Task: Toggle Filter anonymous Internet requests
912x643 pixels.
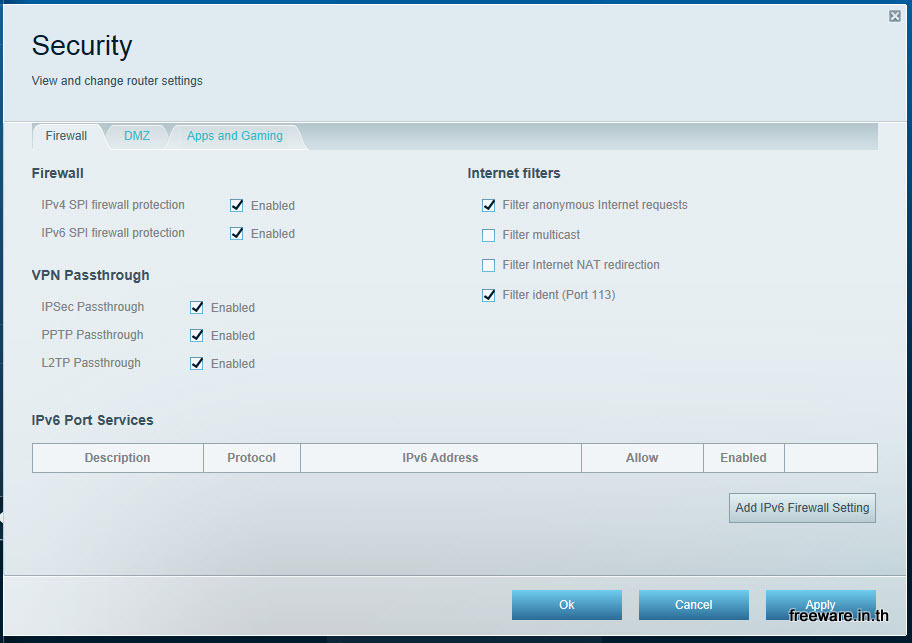Action: [489, 205]
